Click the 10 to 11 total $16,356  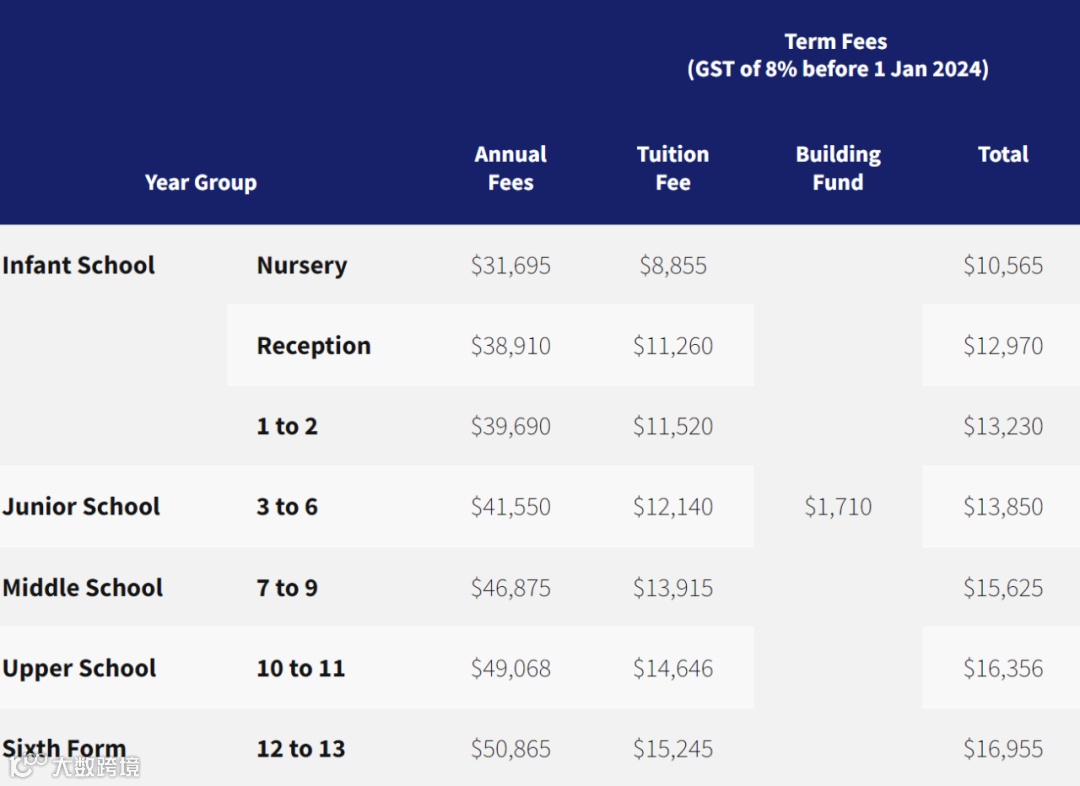[1003, 669]
